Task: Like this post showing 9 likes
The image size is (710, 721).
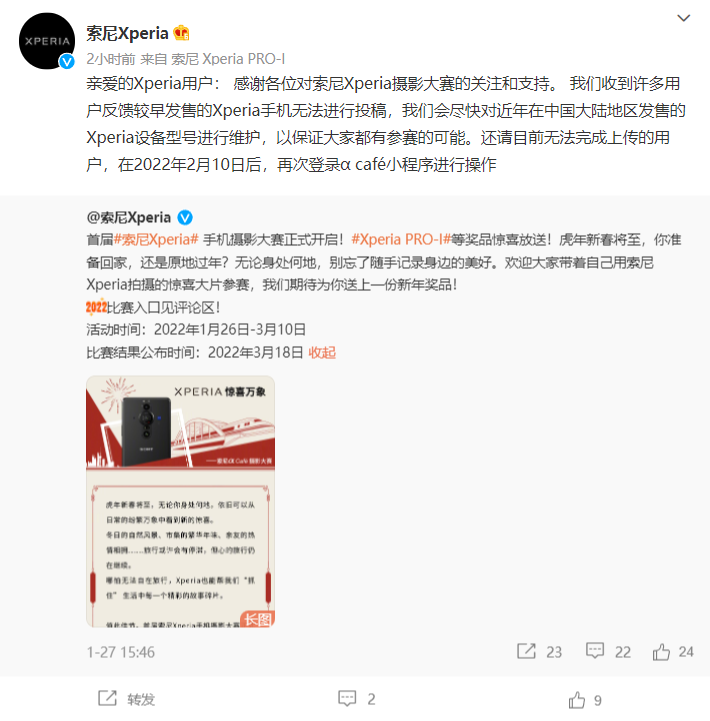Action: (585, 700)
